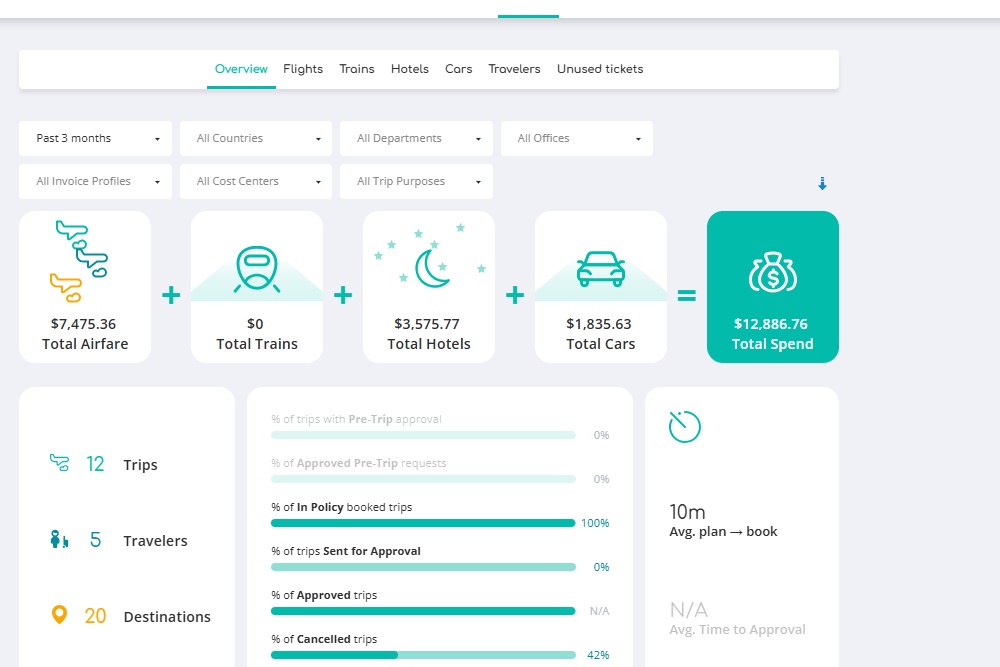Open the Unused tickets tab
Screen dimensions: 1000x667
coord(600,69)
